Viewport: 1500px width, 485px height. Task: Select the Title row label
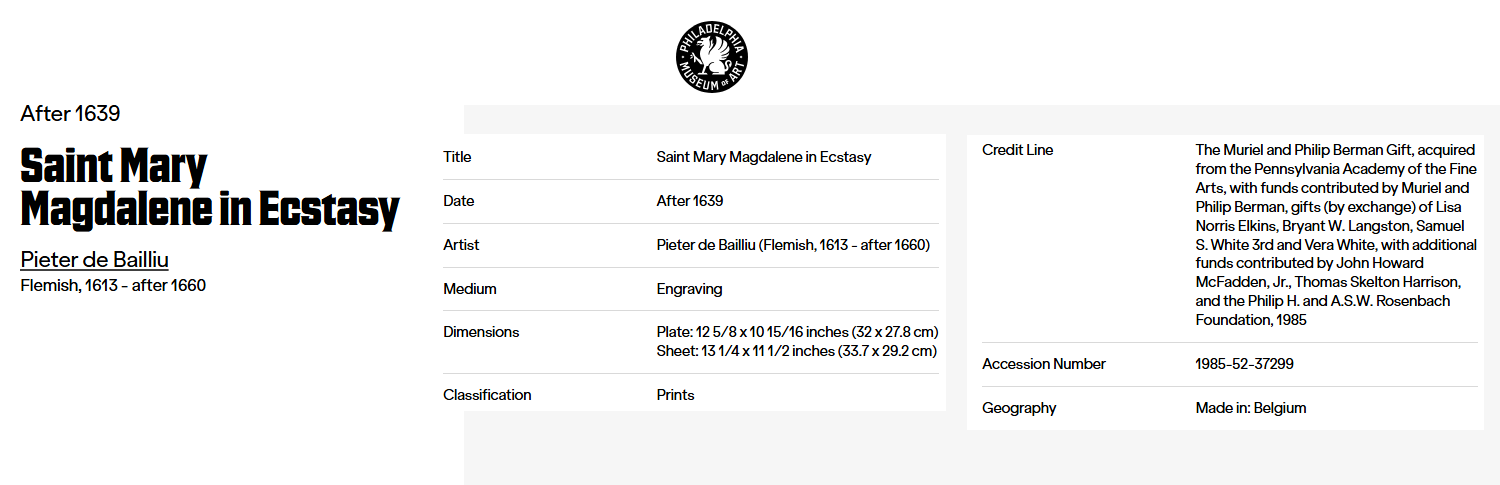click(457, 157)
